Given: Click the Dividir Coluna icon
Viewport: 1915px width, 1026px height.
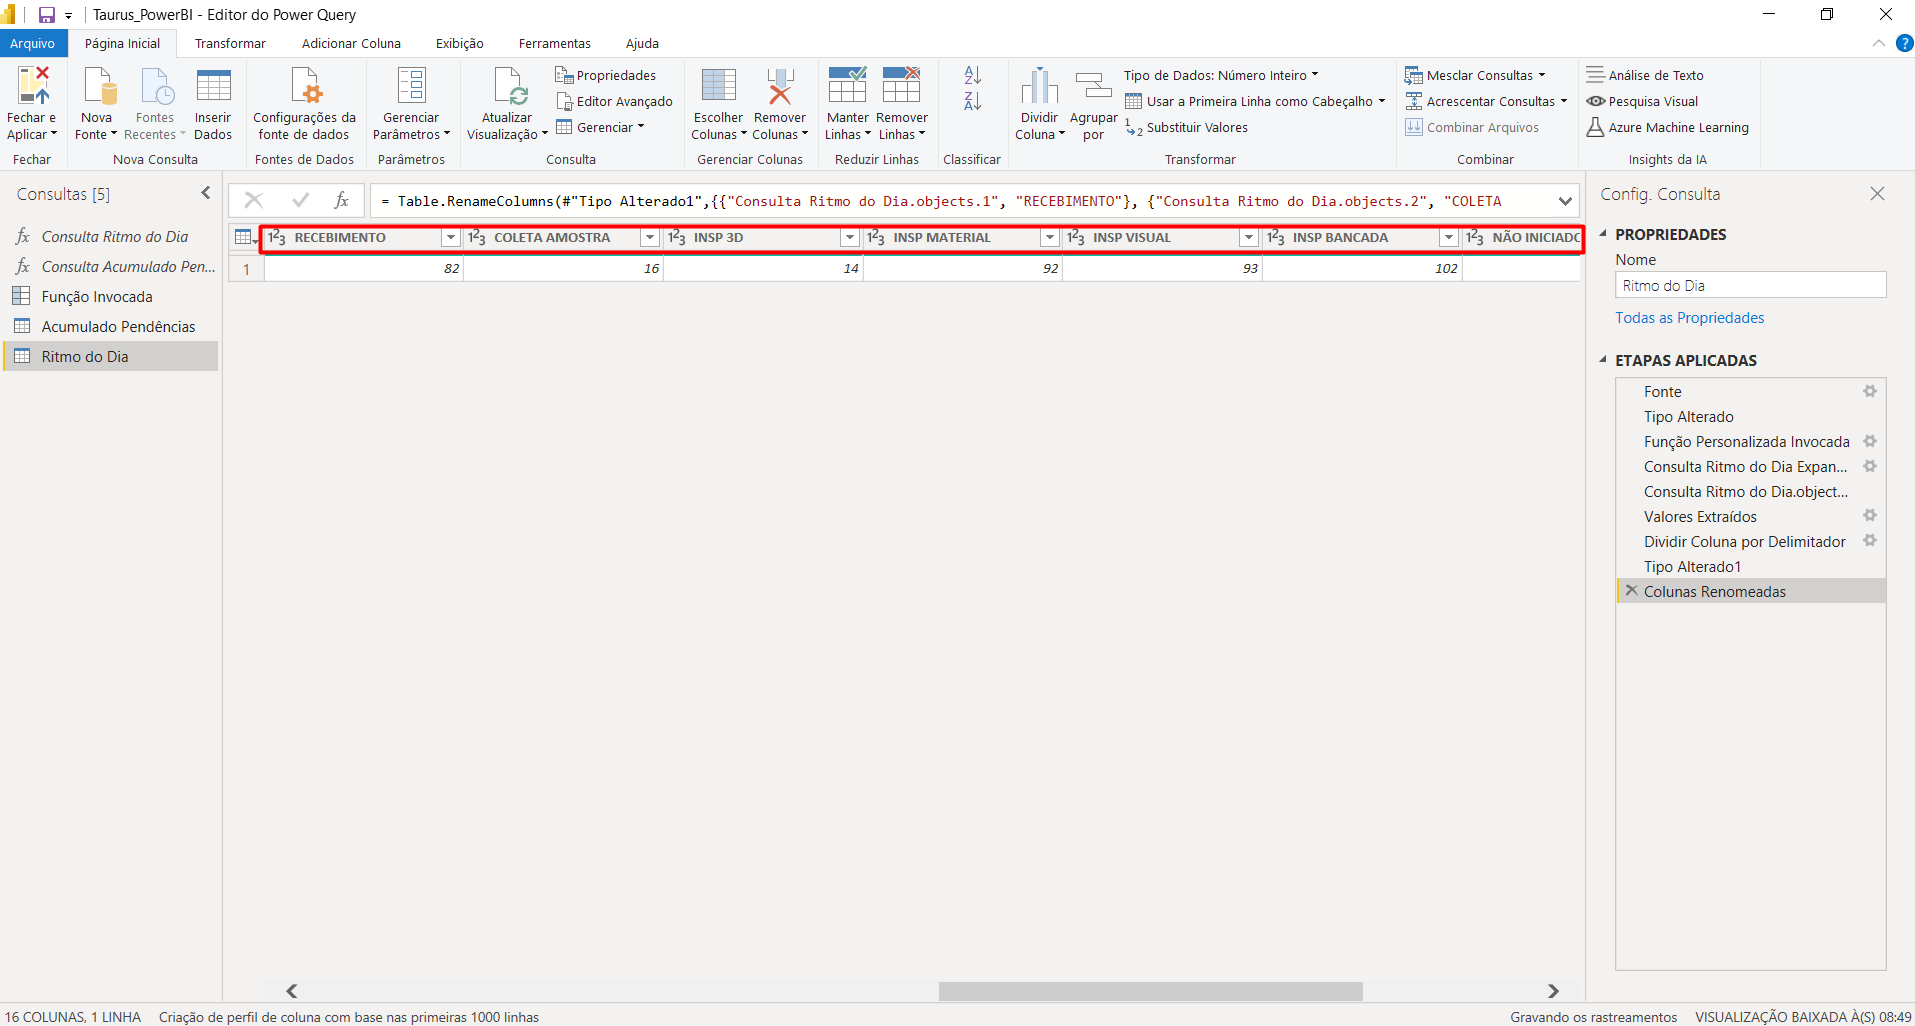Looking at the screenshot, I should click(1040, 86).
